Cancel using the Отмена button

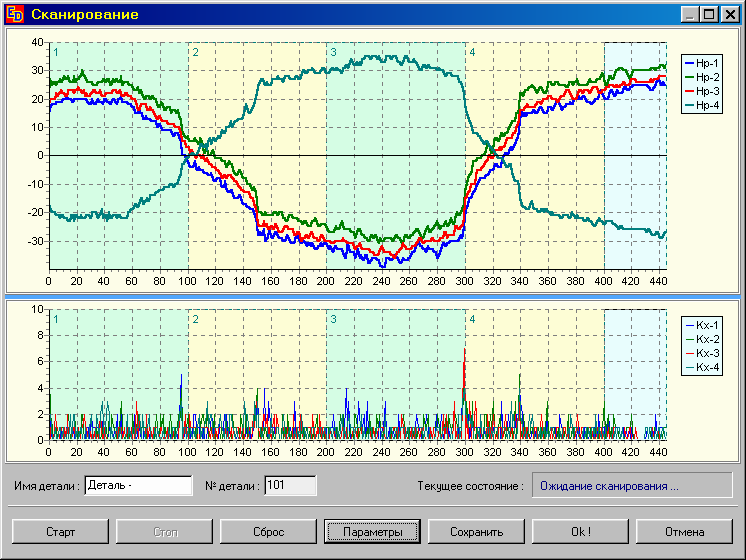click(x=684, y=532)
